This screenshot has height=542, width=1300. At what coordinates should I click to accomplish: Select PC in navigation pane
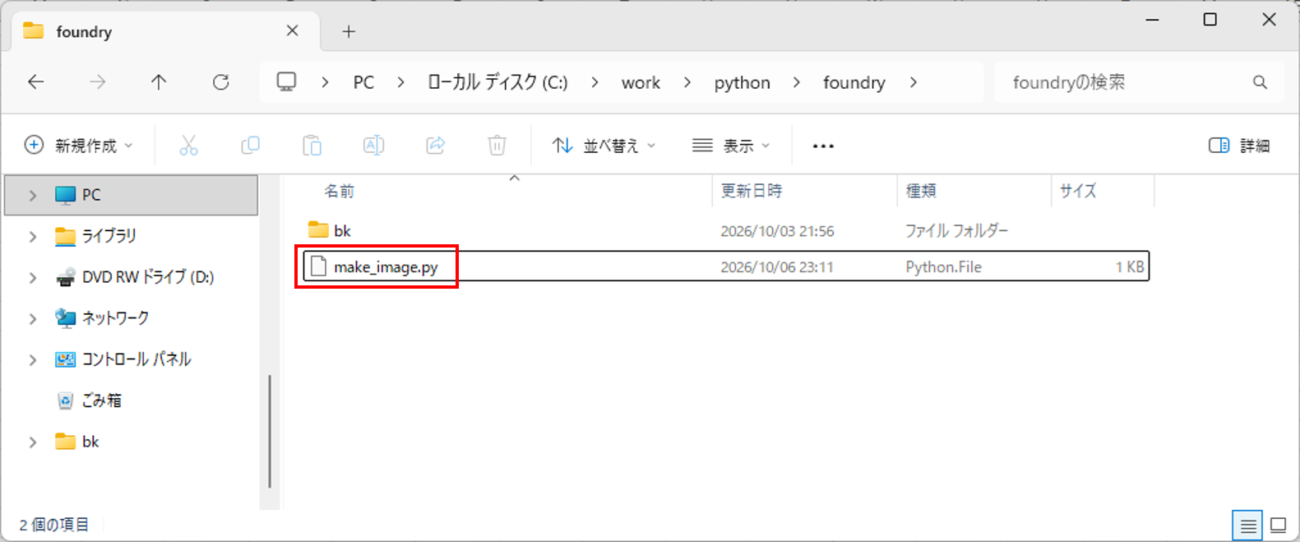[x=130, y=195]
